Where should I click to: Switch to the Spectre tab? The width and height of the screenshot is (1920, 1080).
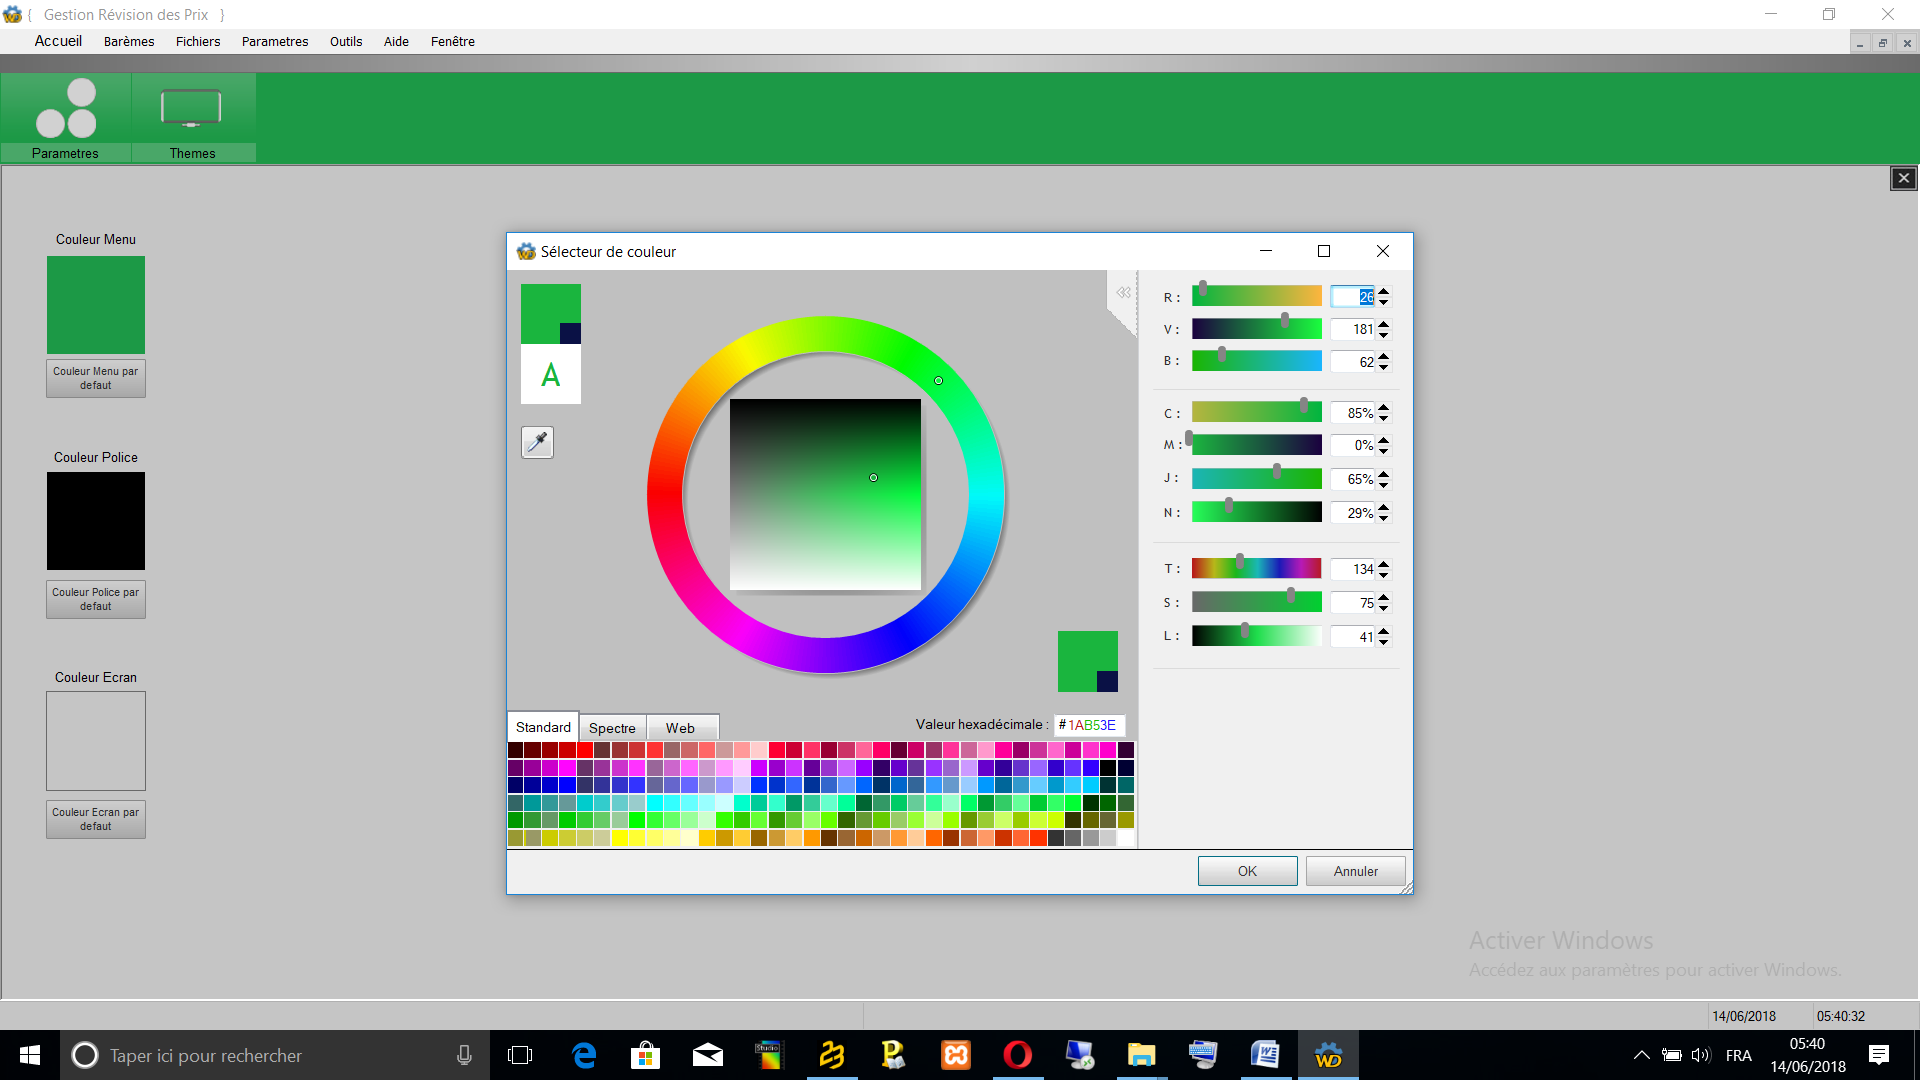point(612,728)
